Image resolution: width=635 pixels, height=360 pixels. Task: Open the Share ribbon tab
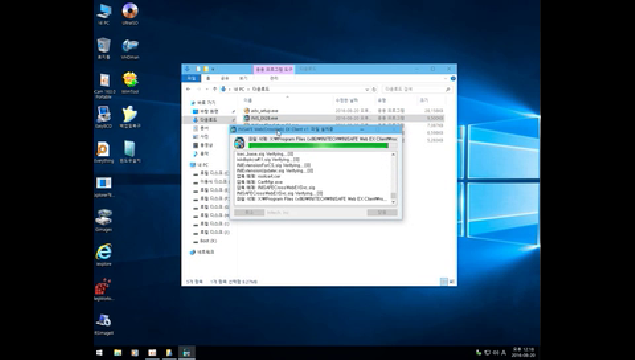[x=225, y=78]
